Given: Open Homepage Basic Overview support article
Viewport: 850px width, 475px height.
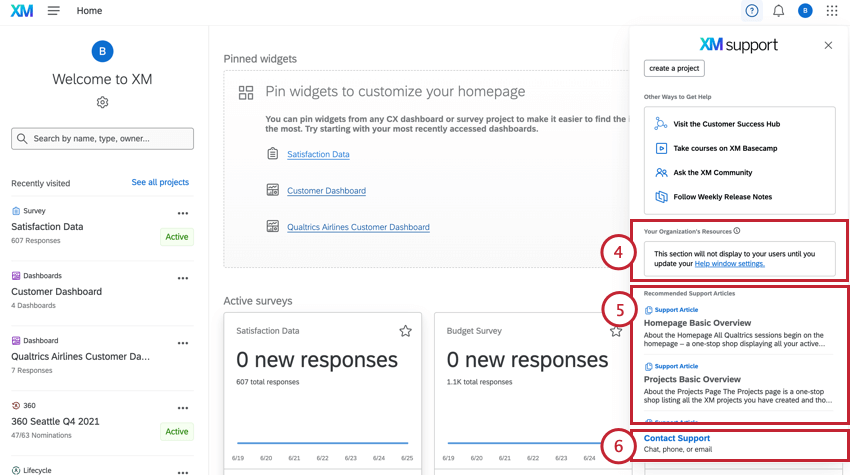Looking at the screenshot, I should pos(697,323).
